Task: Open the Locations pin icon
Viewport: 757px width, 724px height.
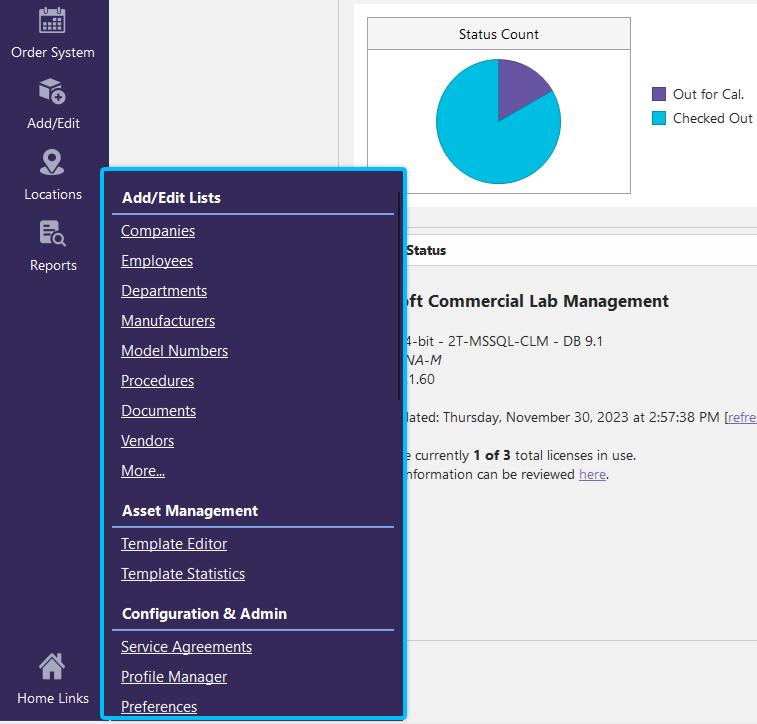Action: [52, 163]
